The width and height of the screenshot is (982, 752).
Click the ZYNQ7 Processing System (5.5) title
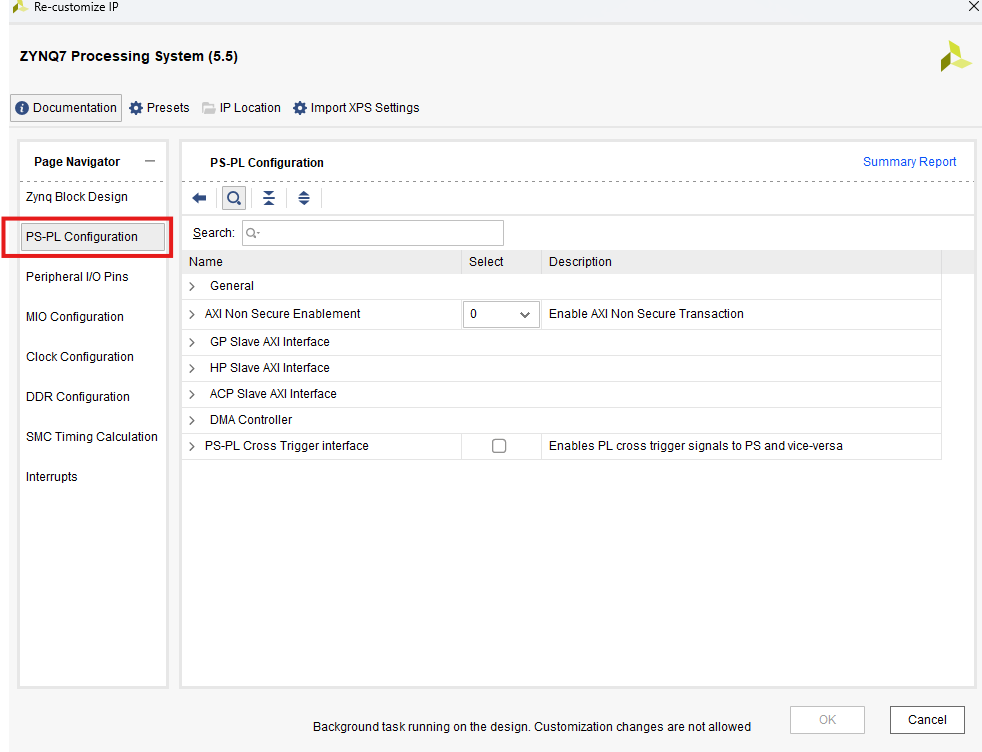pyautogui.click(x=128, y=56)
